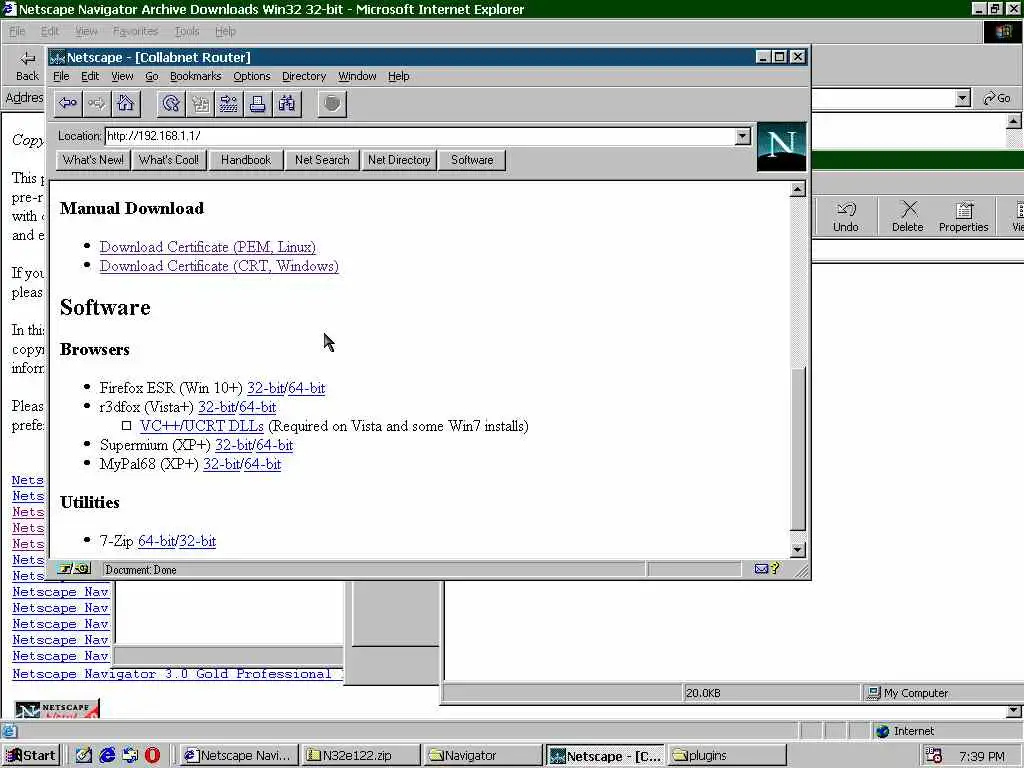Click the Net Search directory button
1024x768 pixels.
pyautogui.click(x=322, y=160)
